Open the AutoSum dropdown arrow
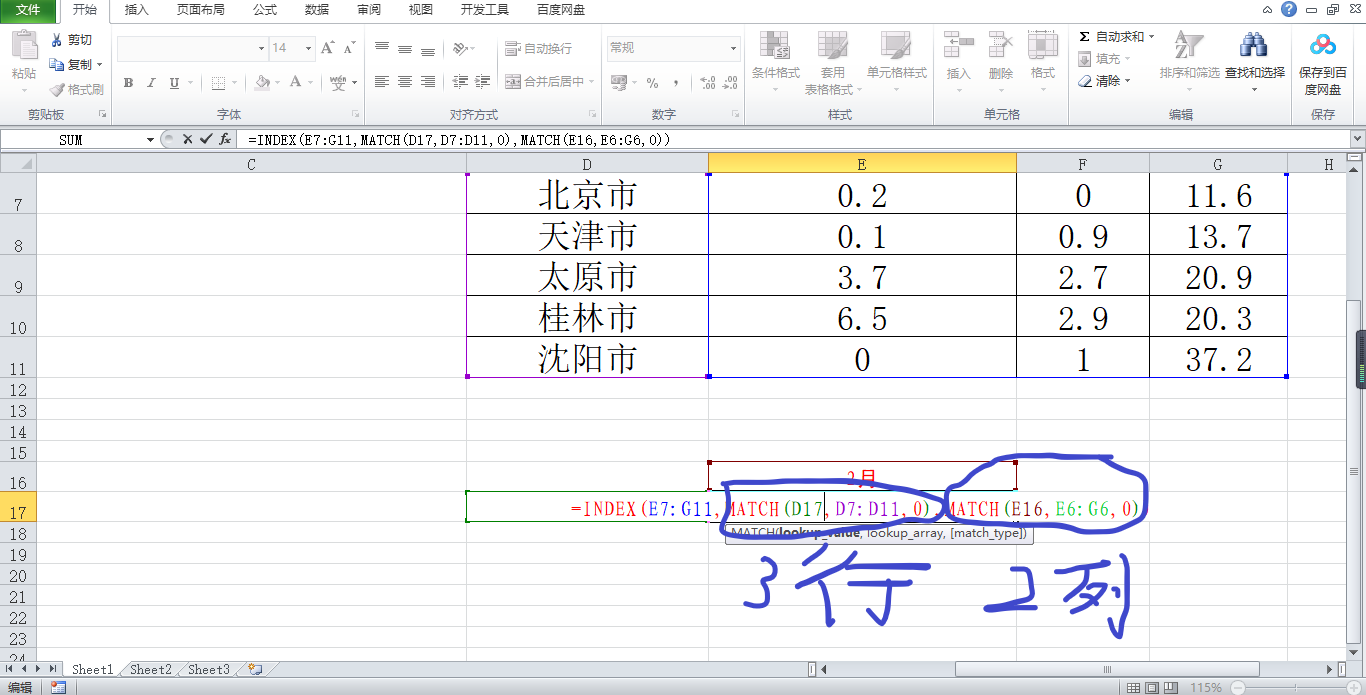This screenshot has width=1366, height=695. coord(1151,37)
